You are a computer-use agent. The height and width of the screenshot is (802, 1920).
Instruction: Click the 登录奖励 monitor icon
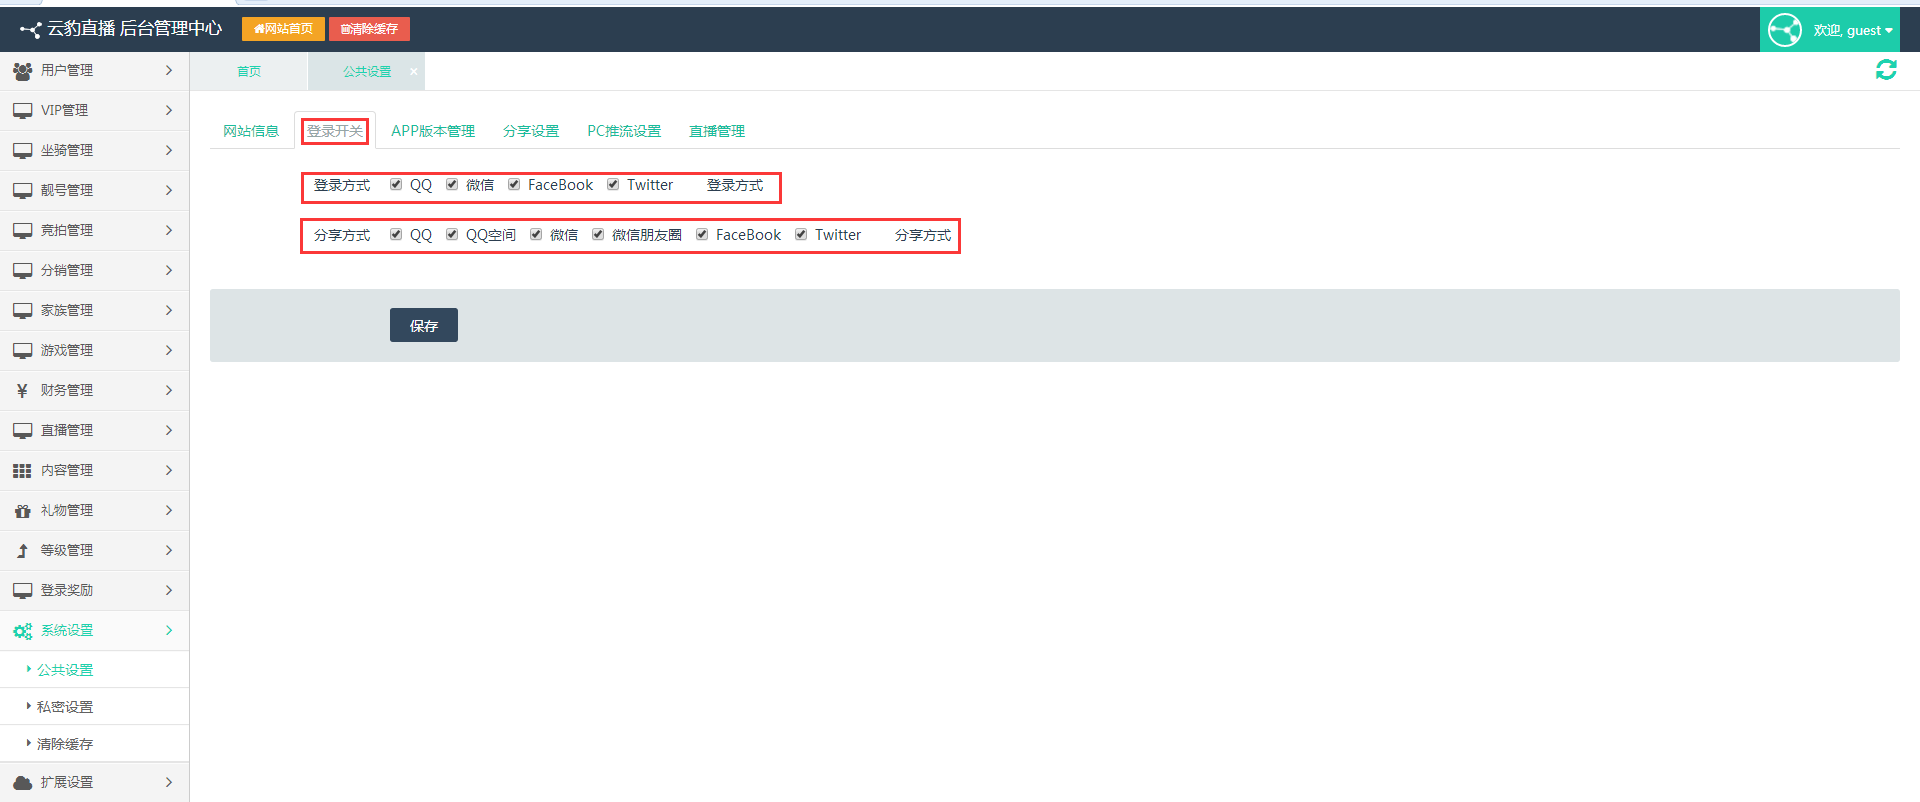(x=22, y=591)
